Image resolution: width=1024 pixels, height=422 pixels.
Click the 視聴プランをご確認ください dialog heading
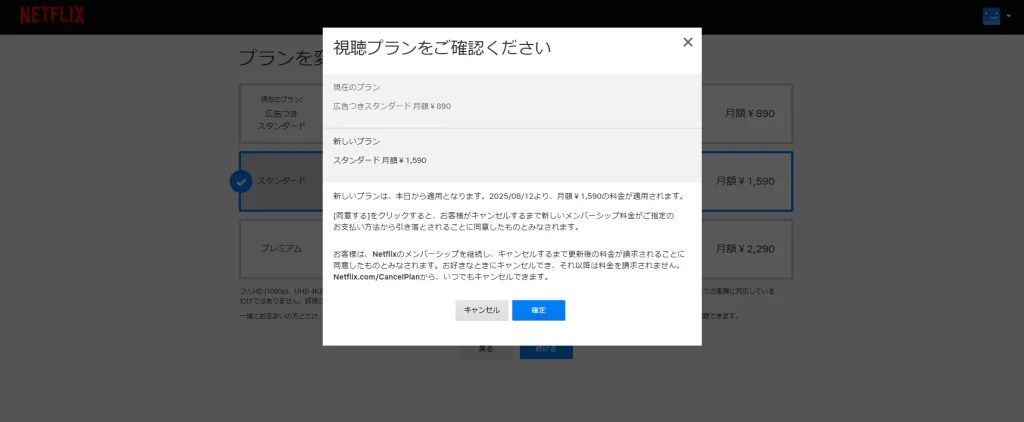442,48
